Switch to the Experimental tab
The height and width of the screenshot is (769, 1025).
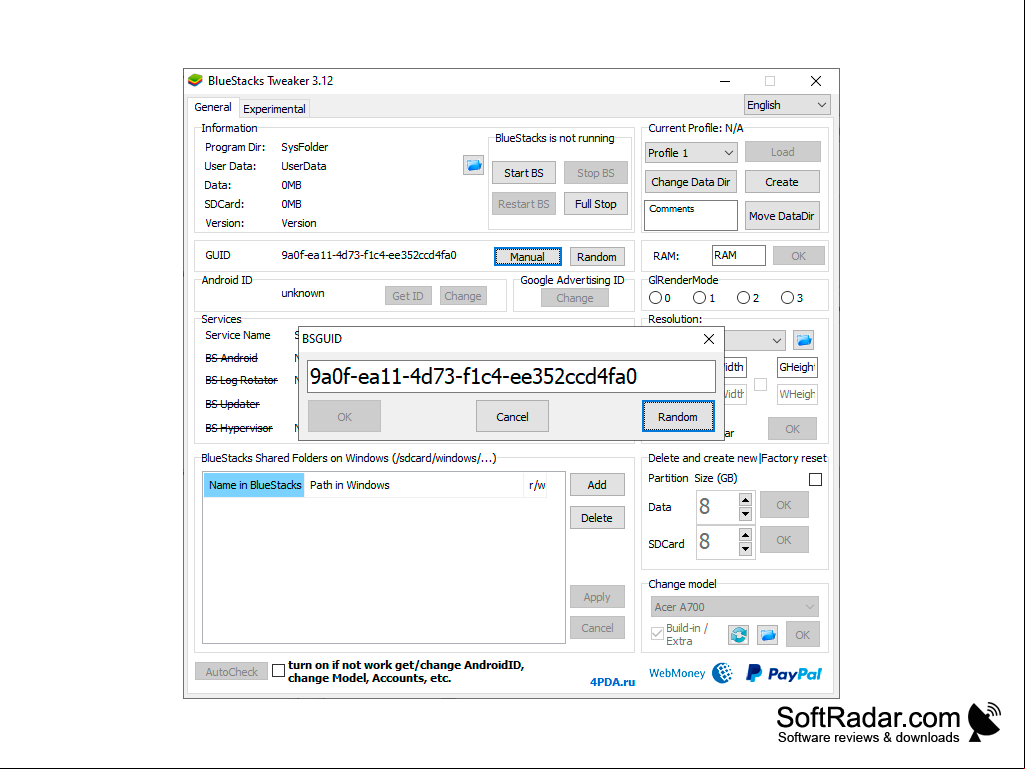pyautogui.click(x=274, y=109)
